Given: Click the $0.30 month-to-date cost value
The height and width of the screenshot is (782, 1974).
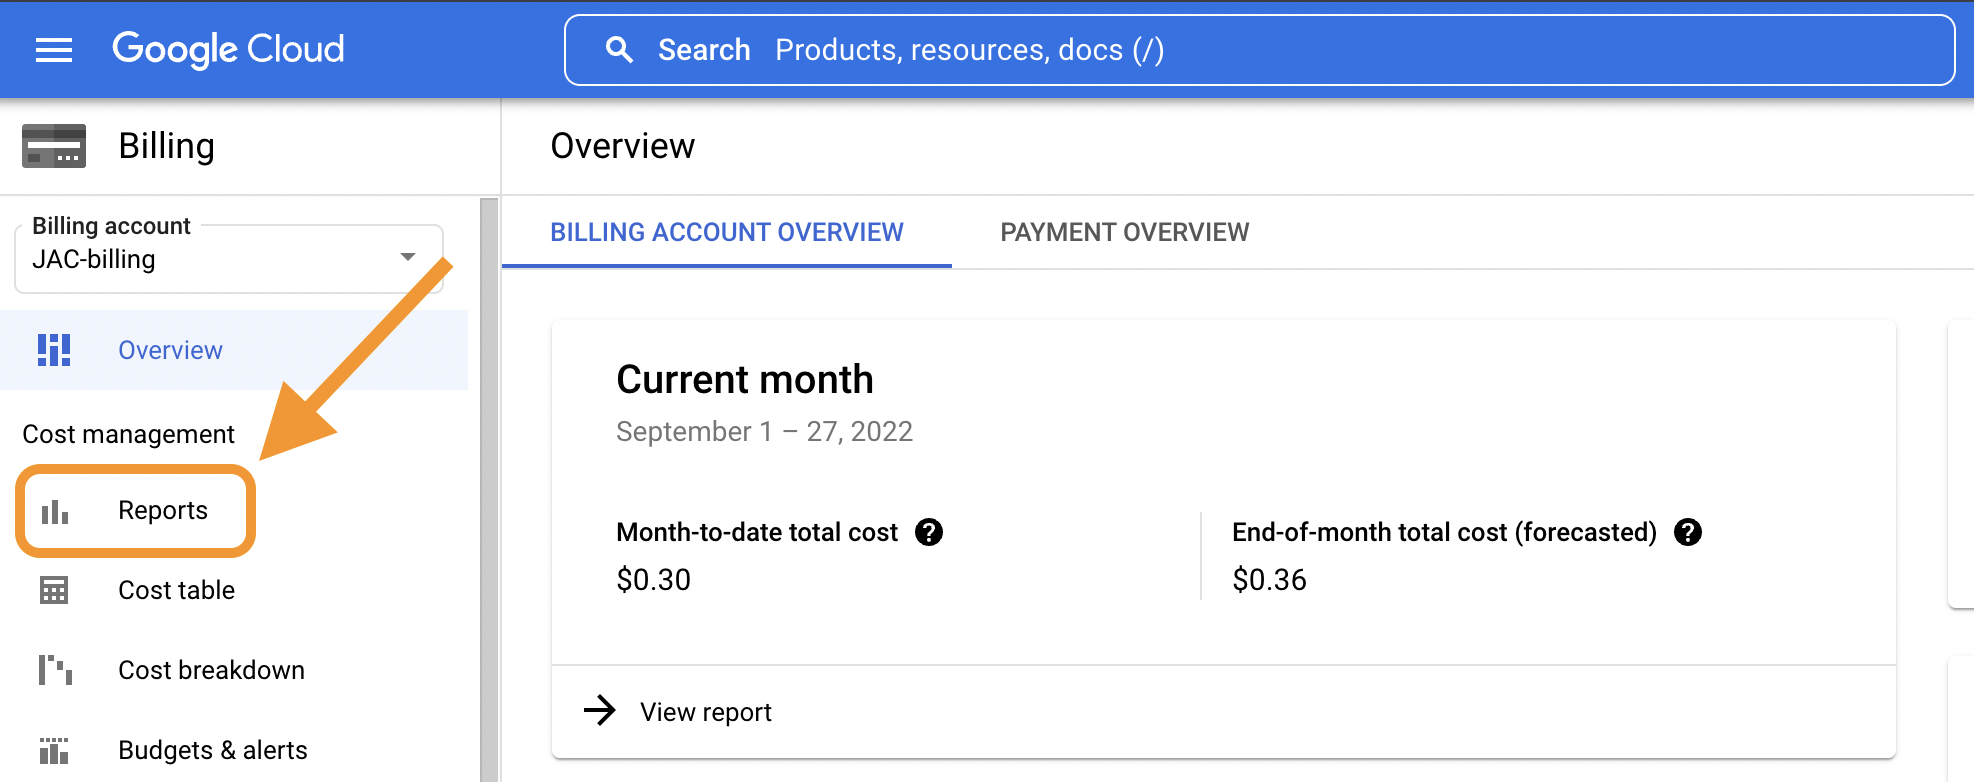Looking at the screenshot, I should (654, 580).
